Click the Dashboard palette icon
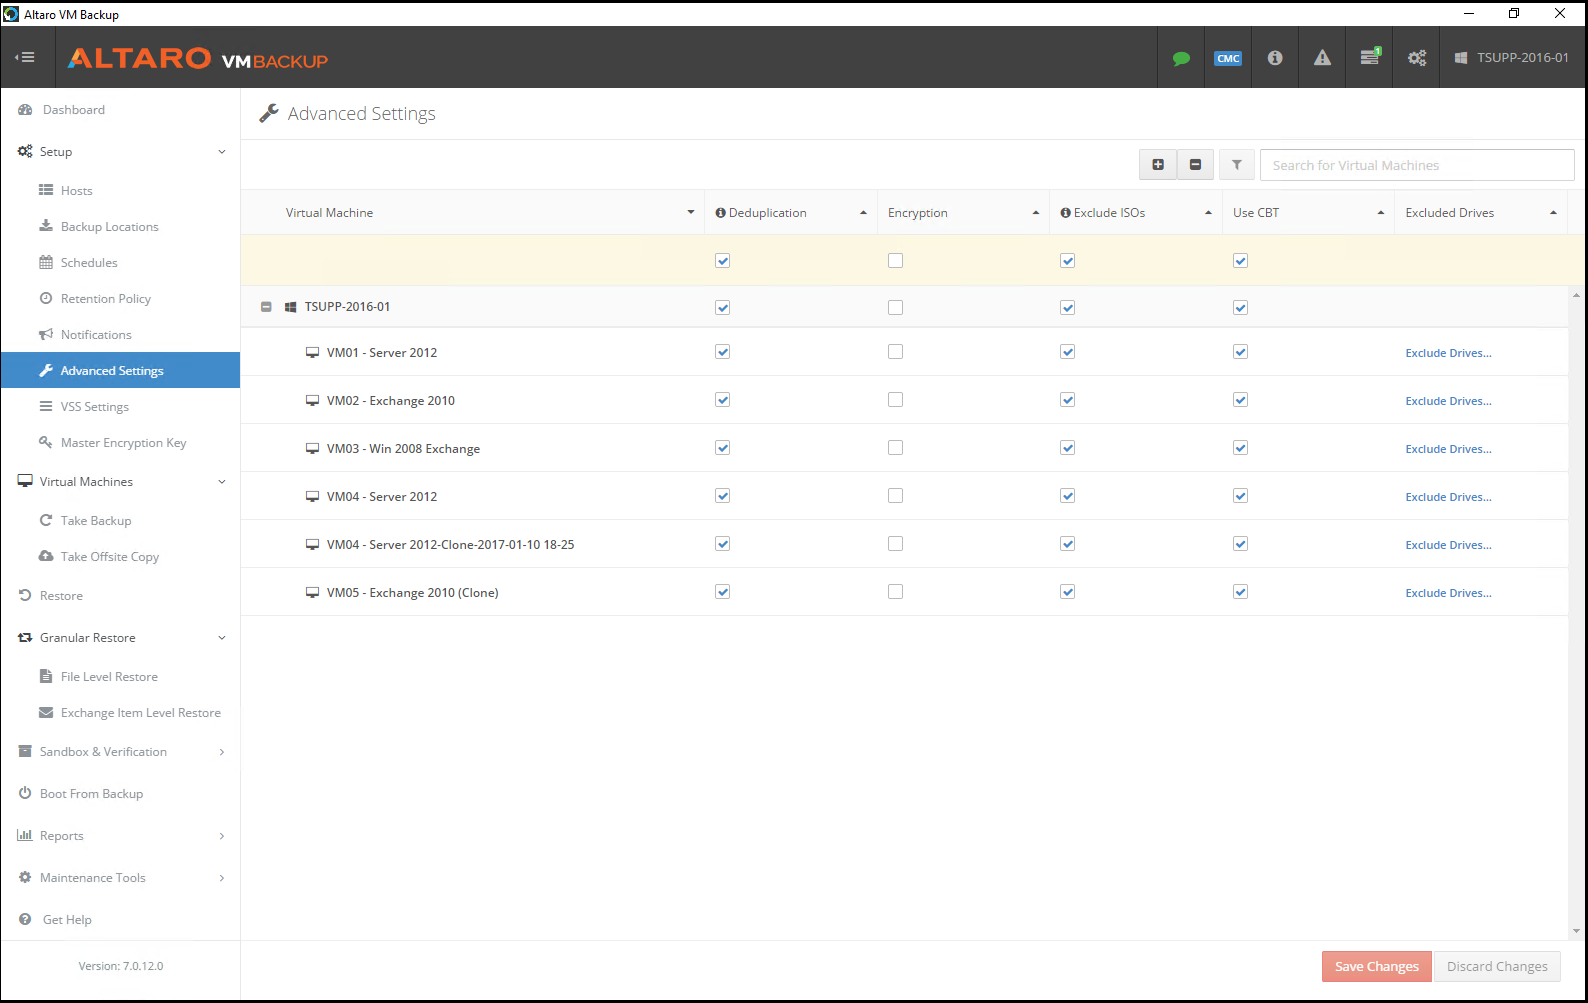 [x=25, y=110]
